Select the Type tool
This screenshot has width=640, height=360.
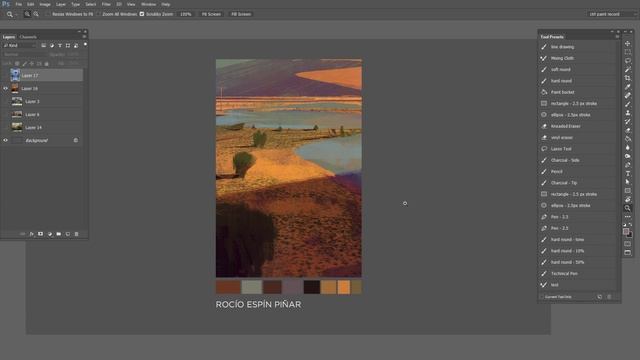click(627, 173)
